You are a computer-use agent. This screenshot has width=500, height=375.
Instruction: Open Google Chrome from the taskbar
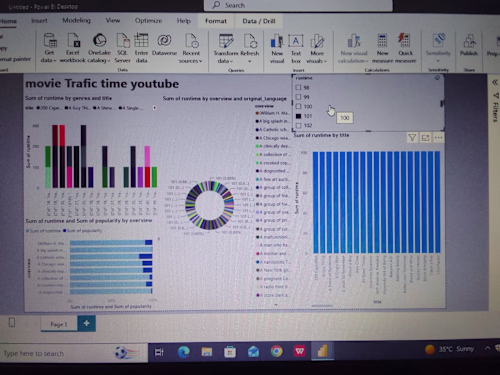pos(276,351)
